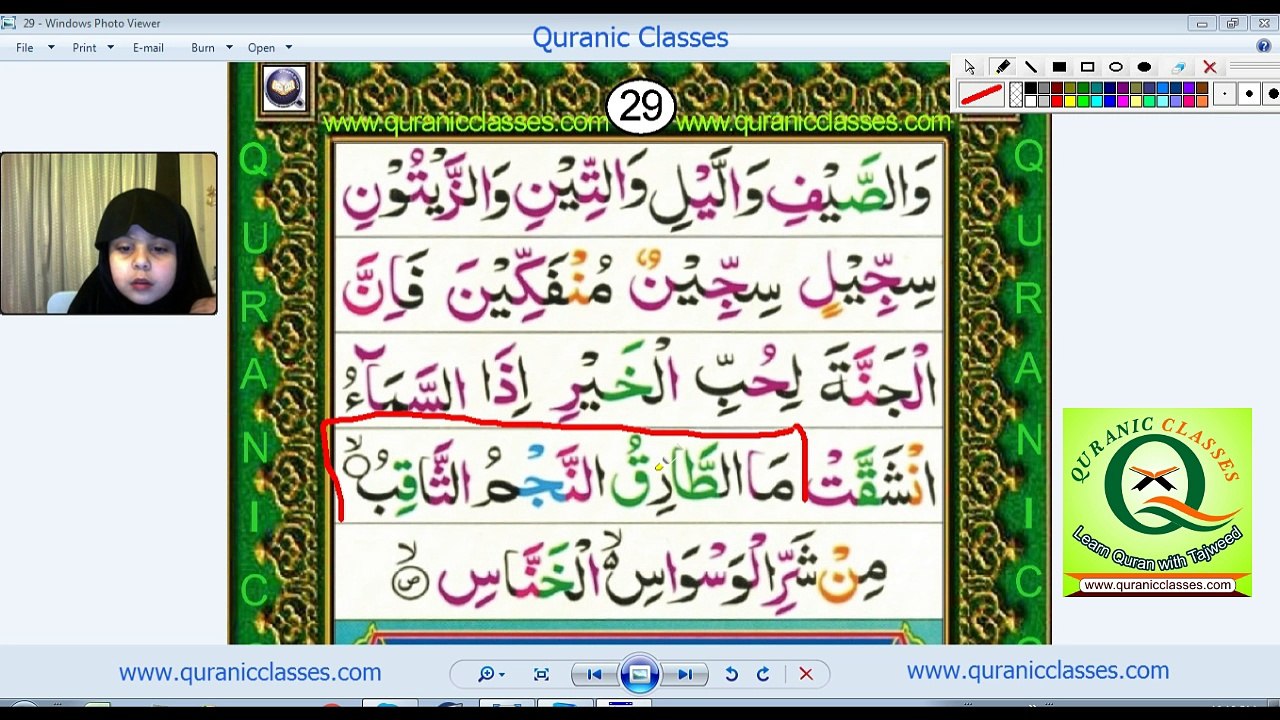Pick the bright red color swatch
The height and width of the screenshot is (720, 1280).
[1056, 101]
